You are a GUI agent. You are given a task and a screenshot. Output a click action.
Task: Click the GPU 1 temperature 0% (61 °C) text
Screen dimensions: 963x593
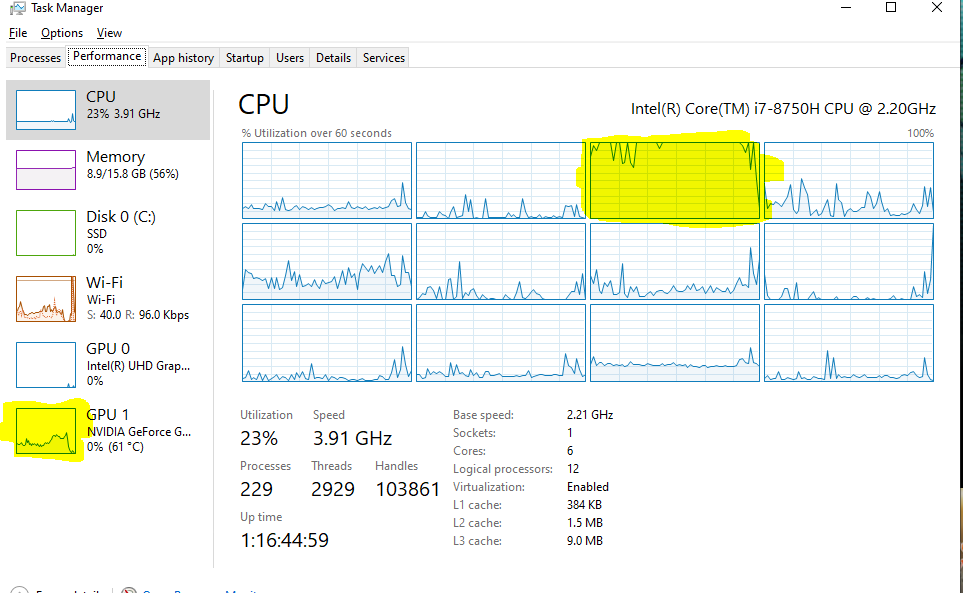[115, 447]
